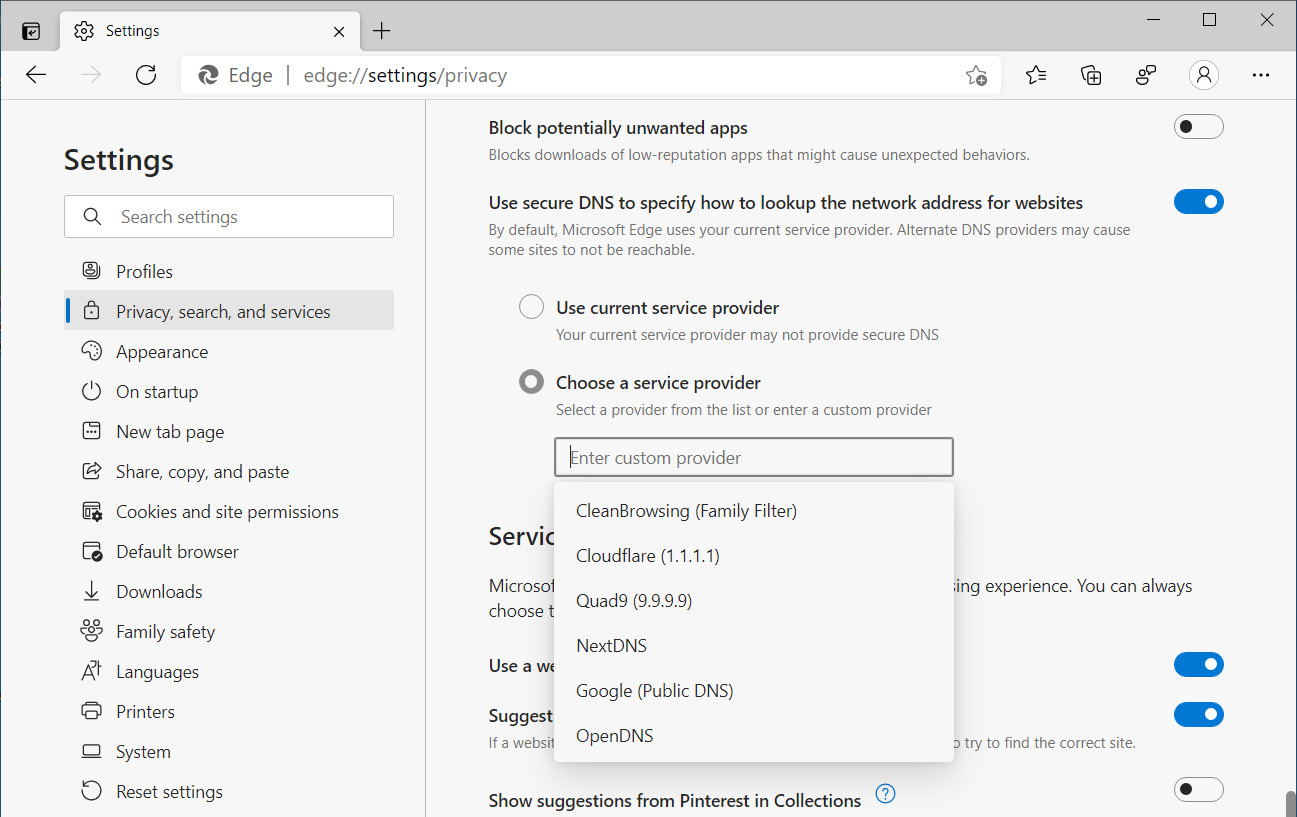Click the Reset settings icon
Viewport: 1297px width, 817px height.
tap(91, 791)
